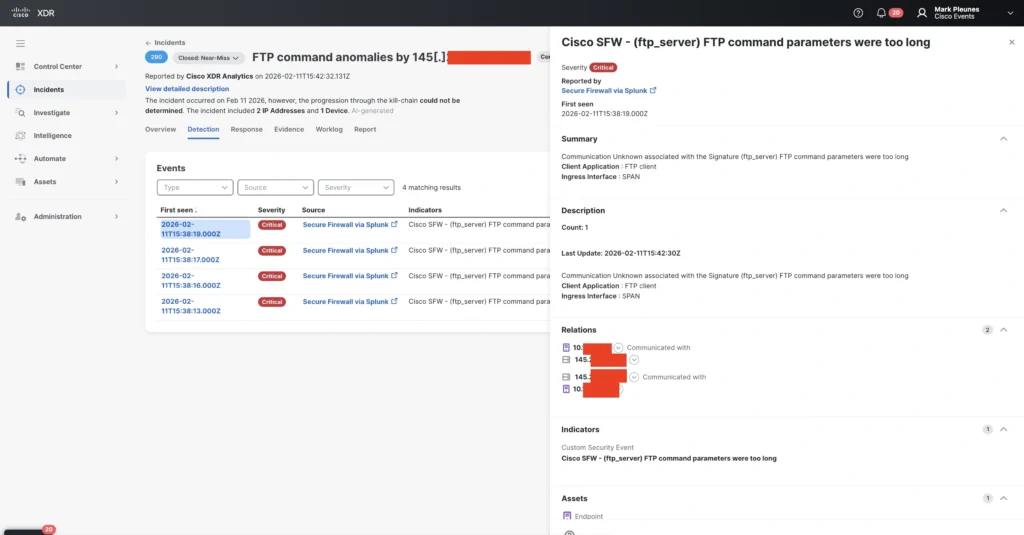Screen dimensions: 1024x535
Task: Switch to the Report tab
Action: point(364,129)
